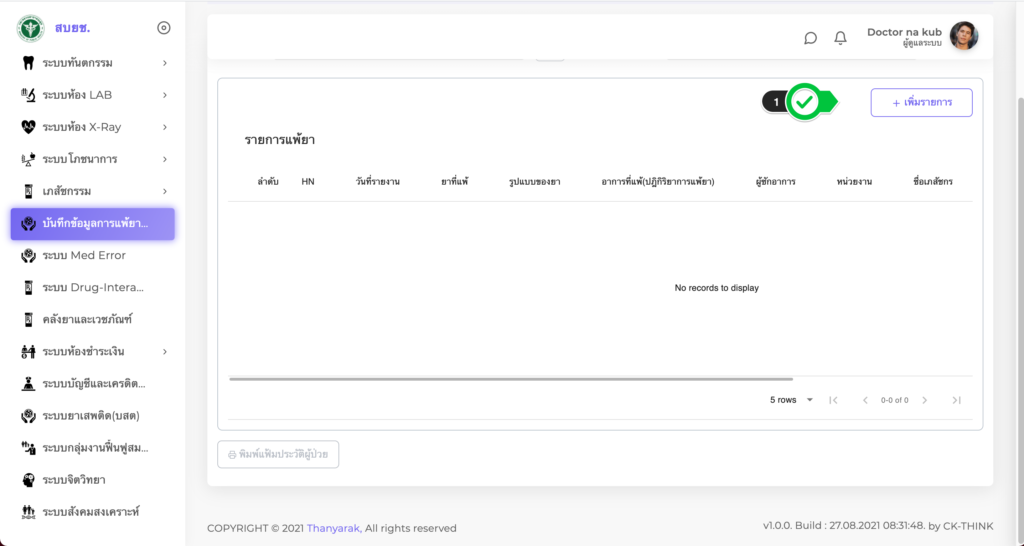Open ระบบ Med Error menu item

(x=84, y=256)
